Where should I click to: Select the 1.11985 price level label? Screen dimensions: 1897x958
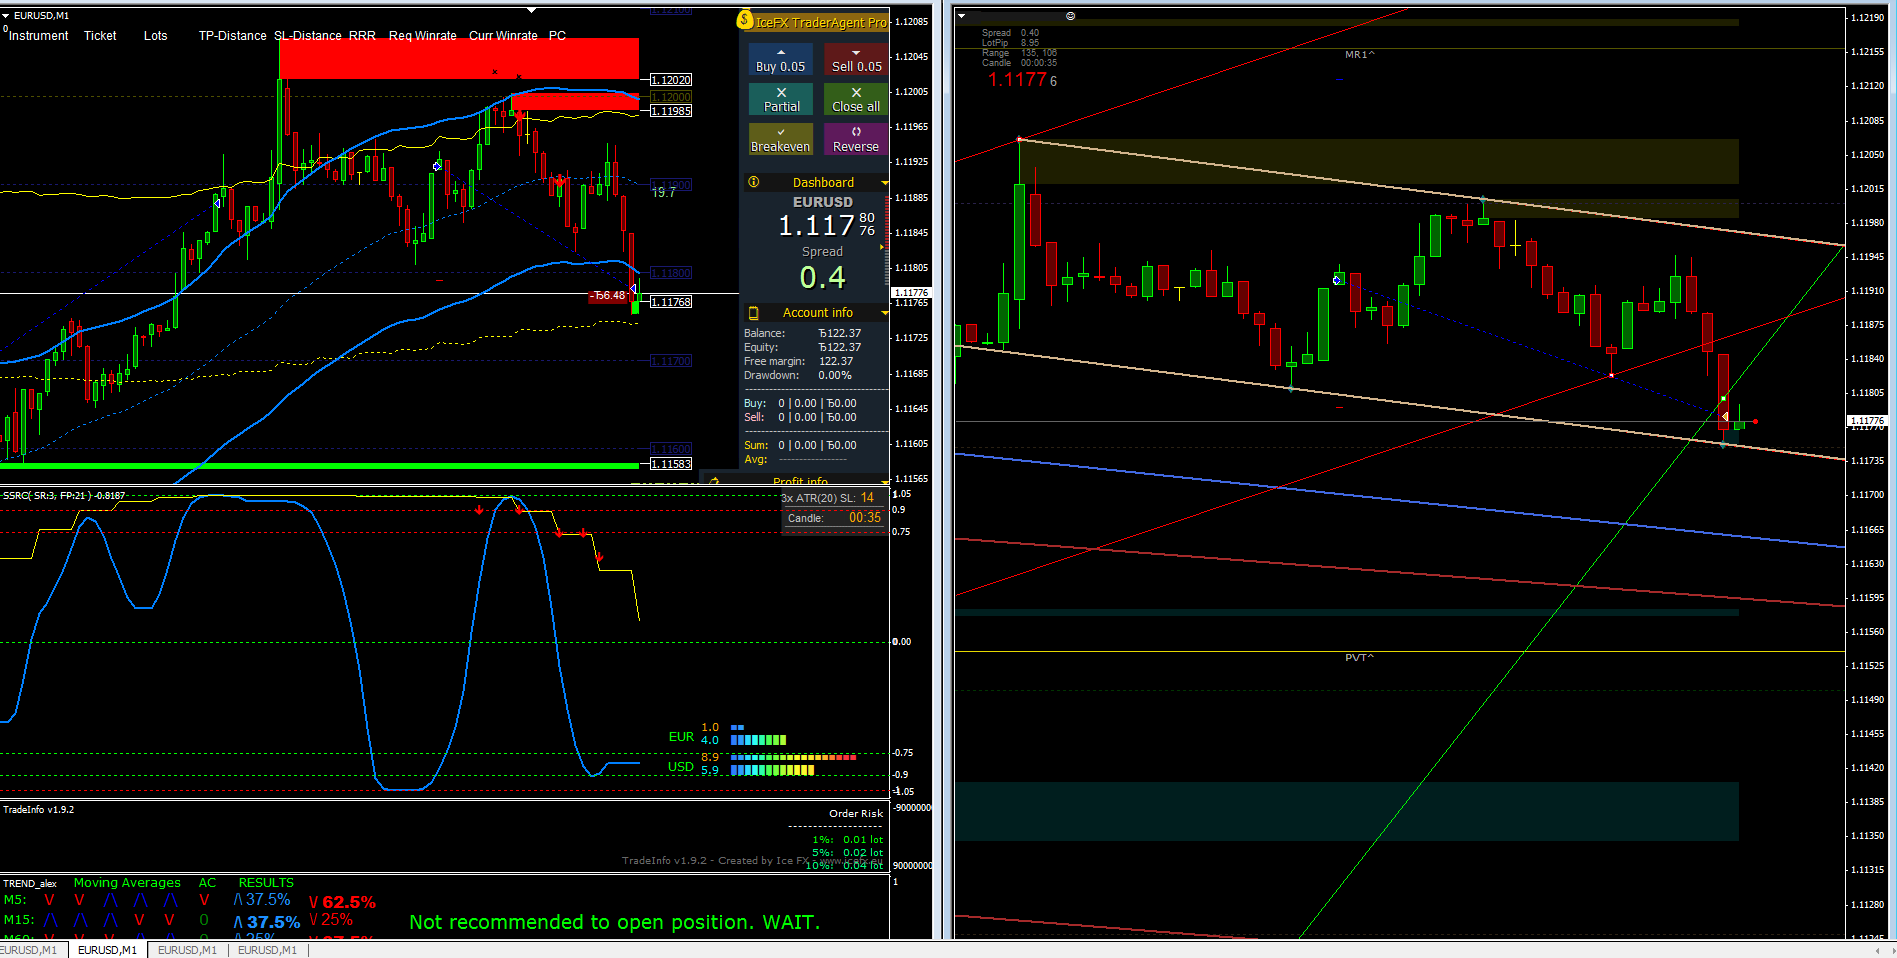tap(671, 111)
